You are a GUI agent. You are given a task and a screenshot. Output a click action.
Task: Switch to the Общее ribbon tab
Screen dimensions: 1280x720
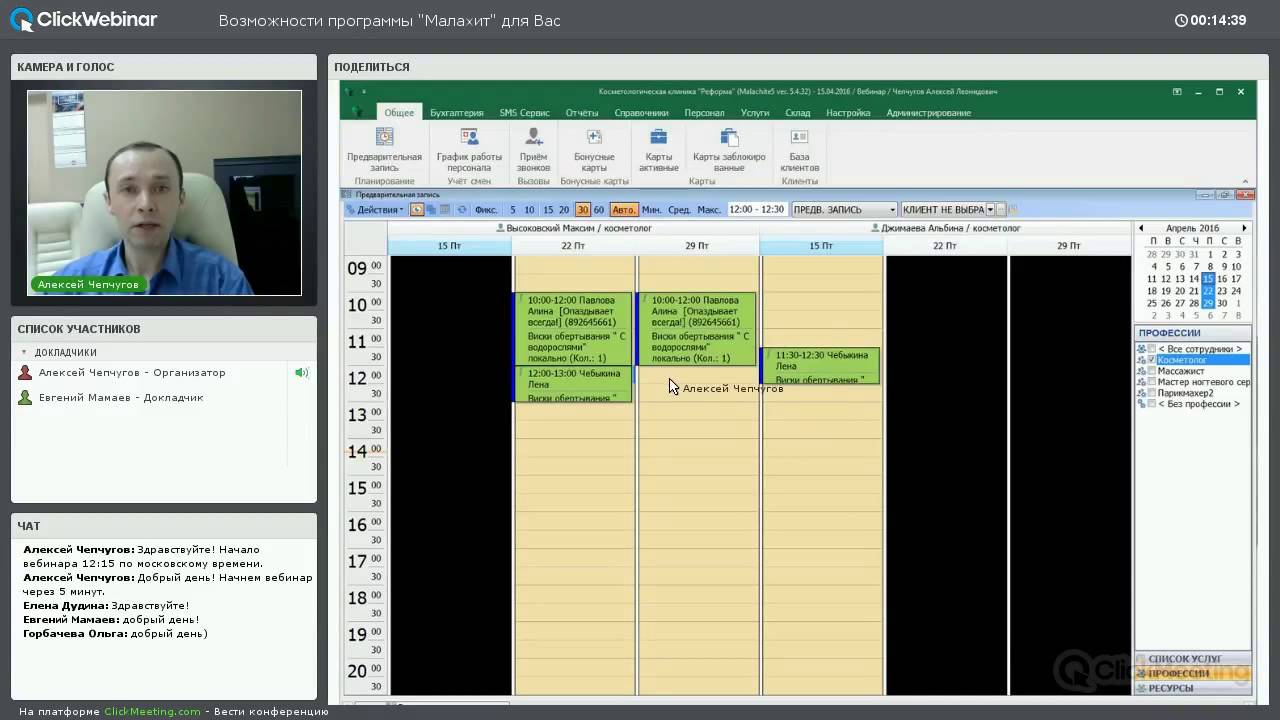[399, 113]
